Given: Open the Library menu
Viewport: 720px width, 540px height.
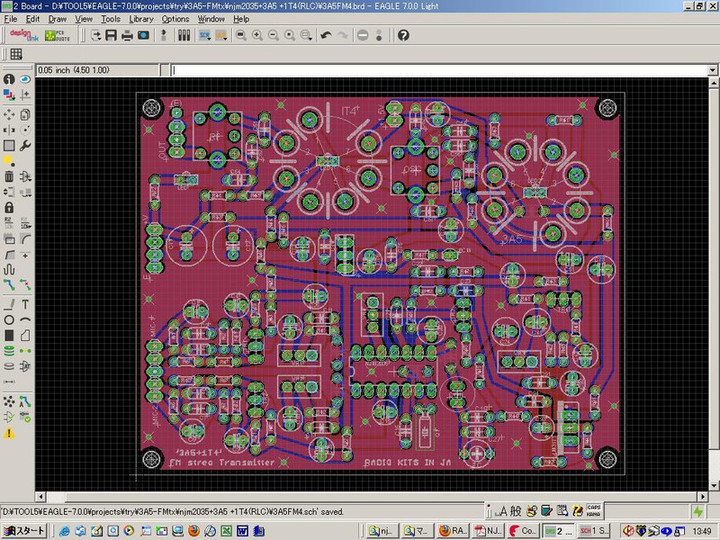Looking at the screenshot, I should 141,19.
